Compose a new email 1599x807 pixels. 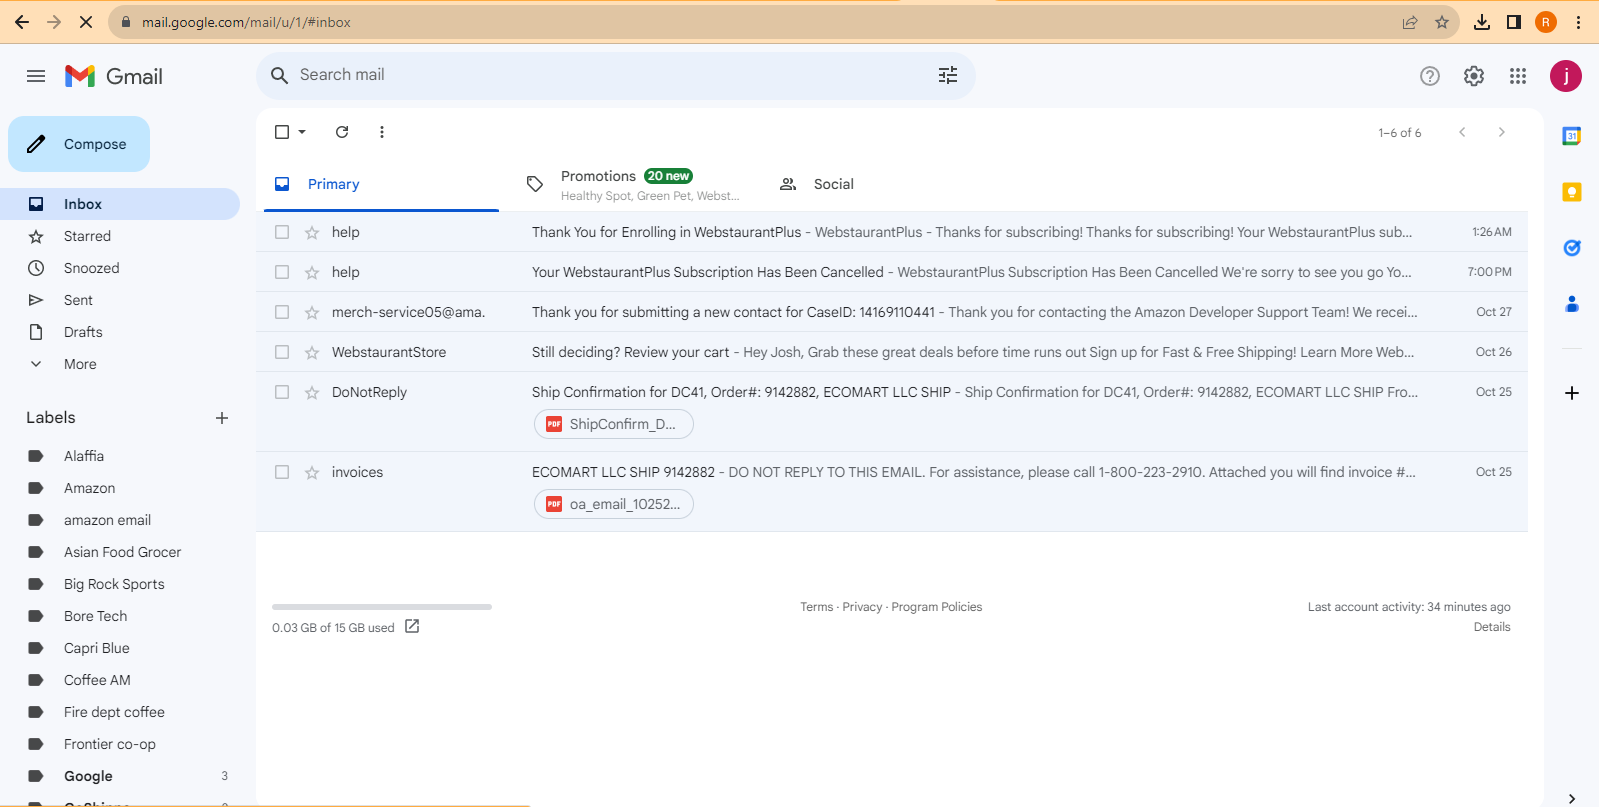[79, 144]
